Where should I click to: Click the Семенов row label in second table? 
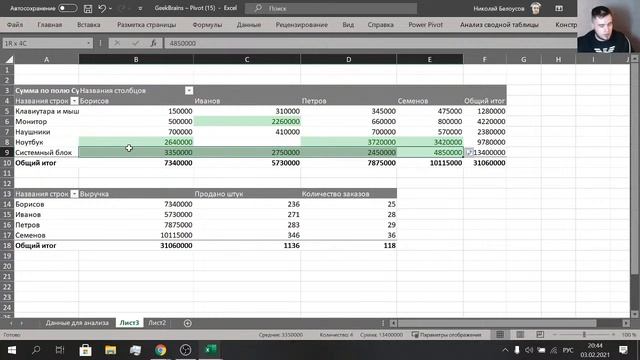point(30,235)
